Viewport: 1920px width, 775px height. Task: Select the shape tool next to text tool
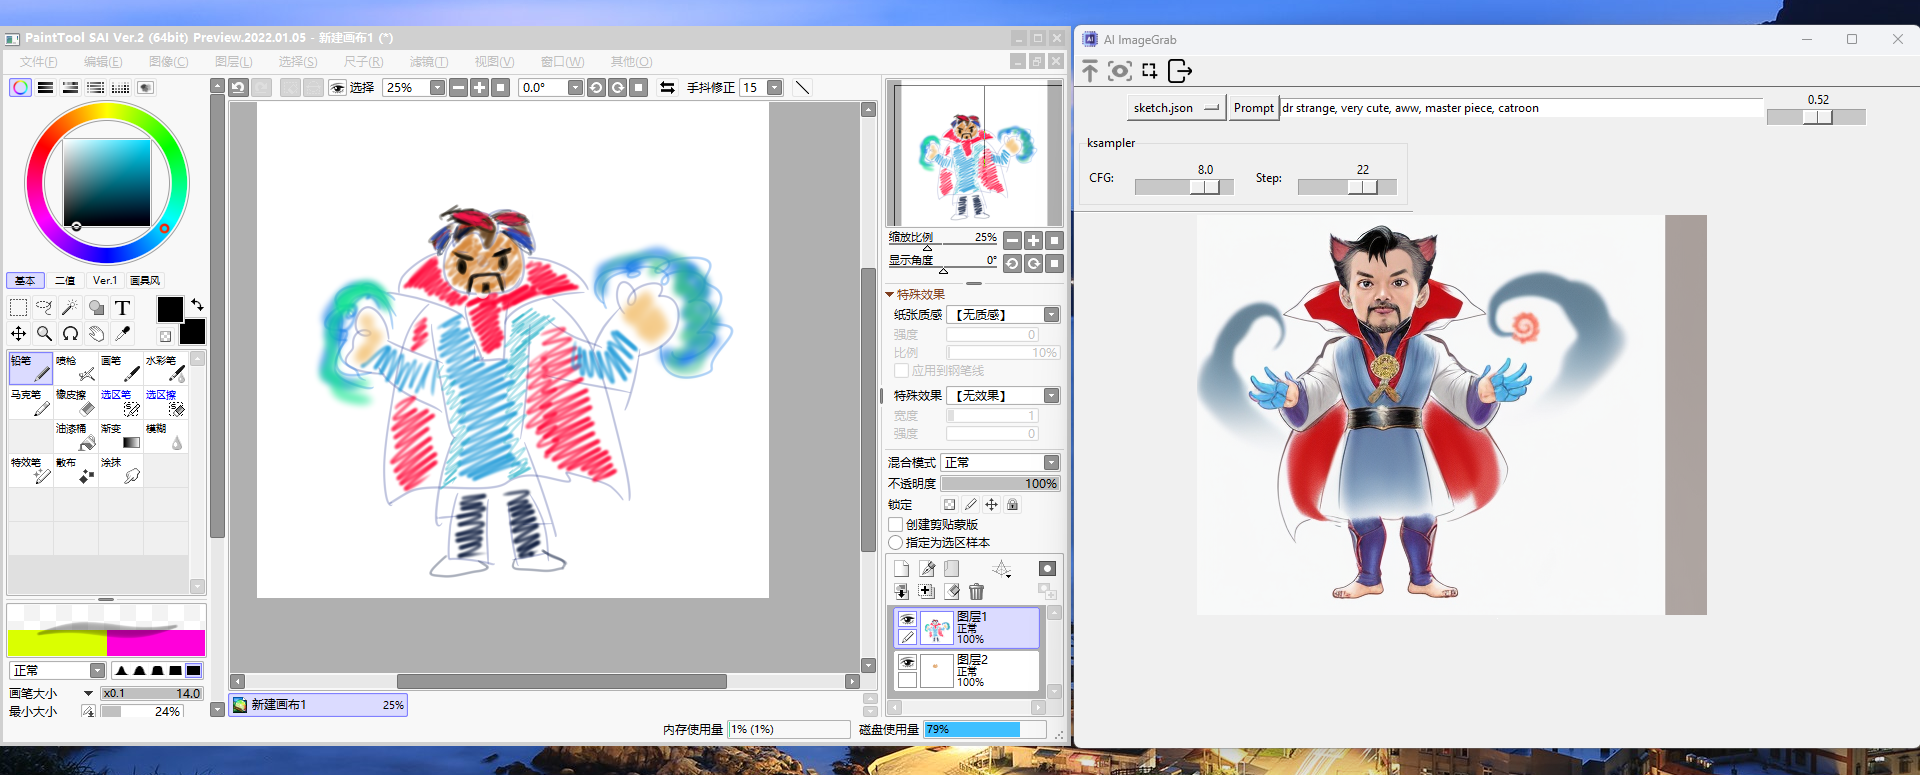click(x=96, y=308)
